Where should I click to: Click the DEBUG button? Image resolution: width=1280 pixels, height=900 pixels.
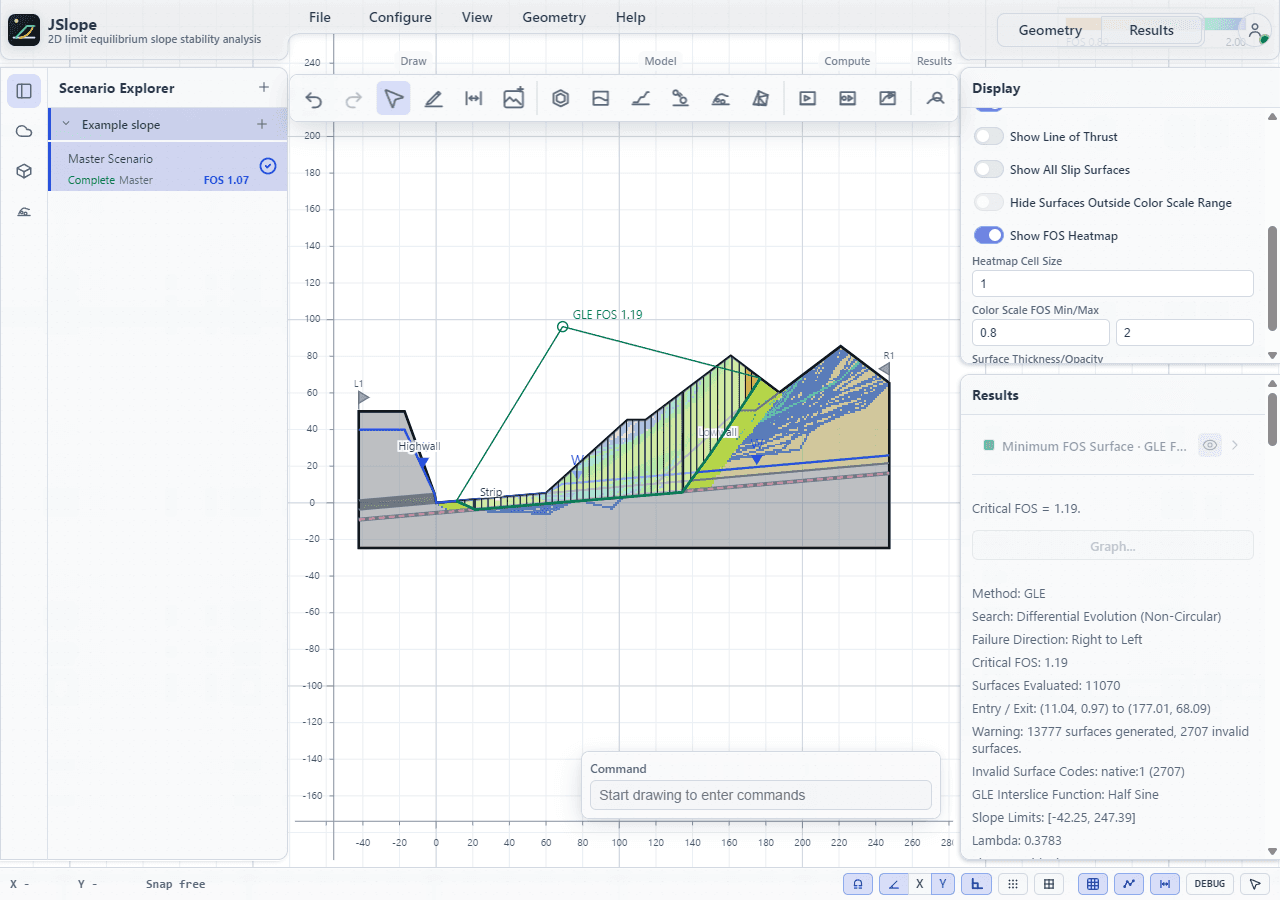(x=1209, y=884)
